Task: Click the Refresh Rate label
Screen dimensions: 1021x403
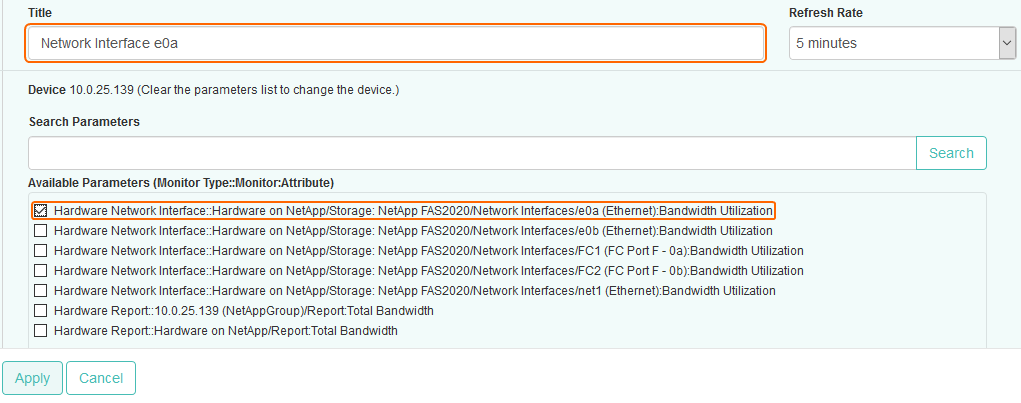Action: 825,13
